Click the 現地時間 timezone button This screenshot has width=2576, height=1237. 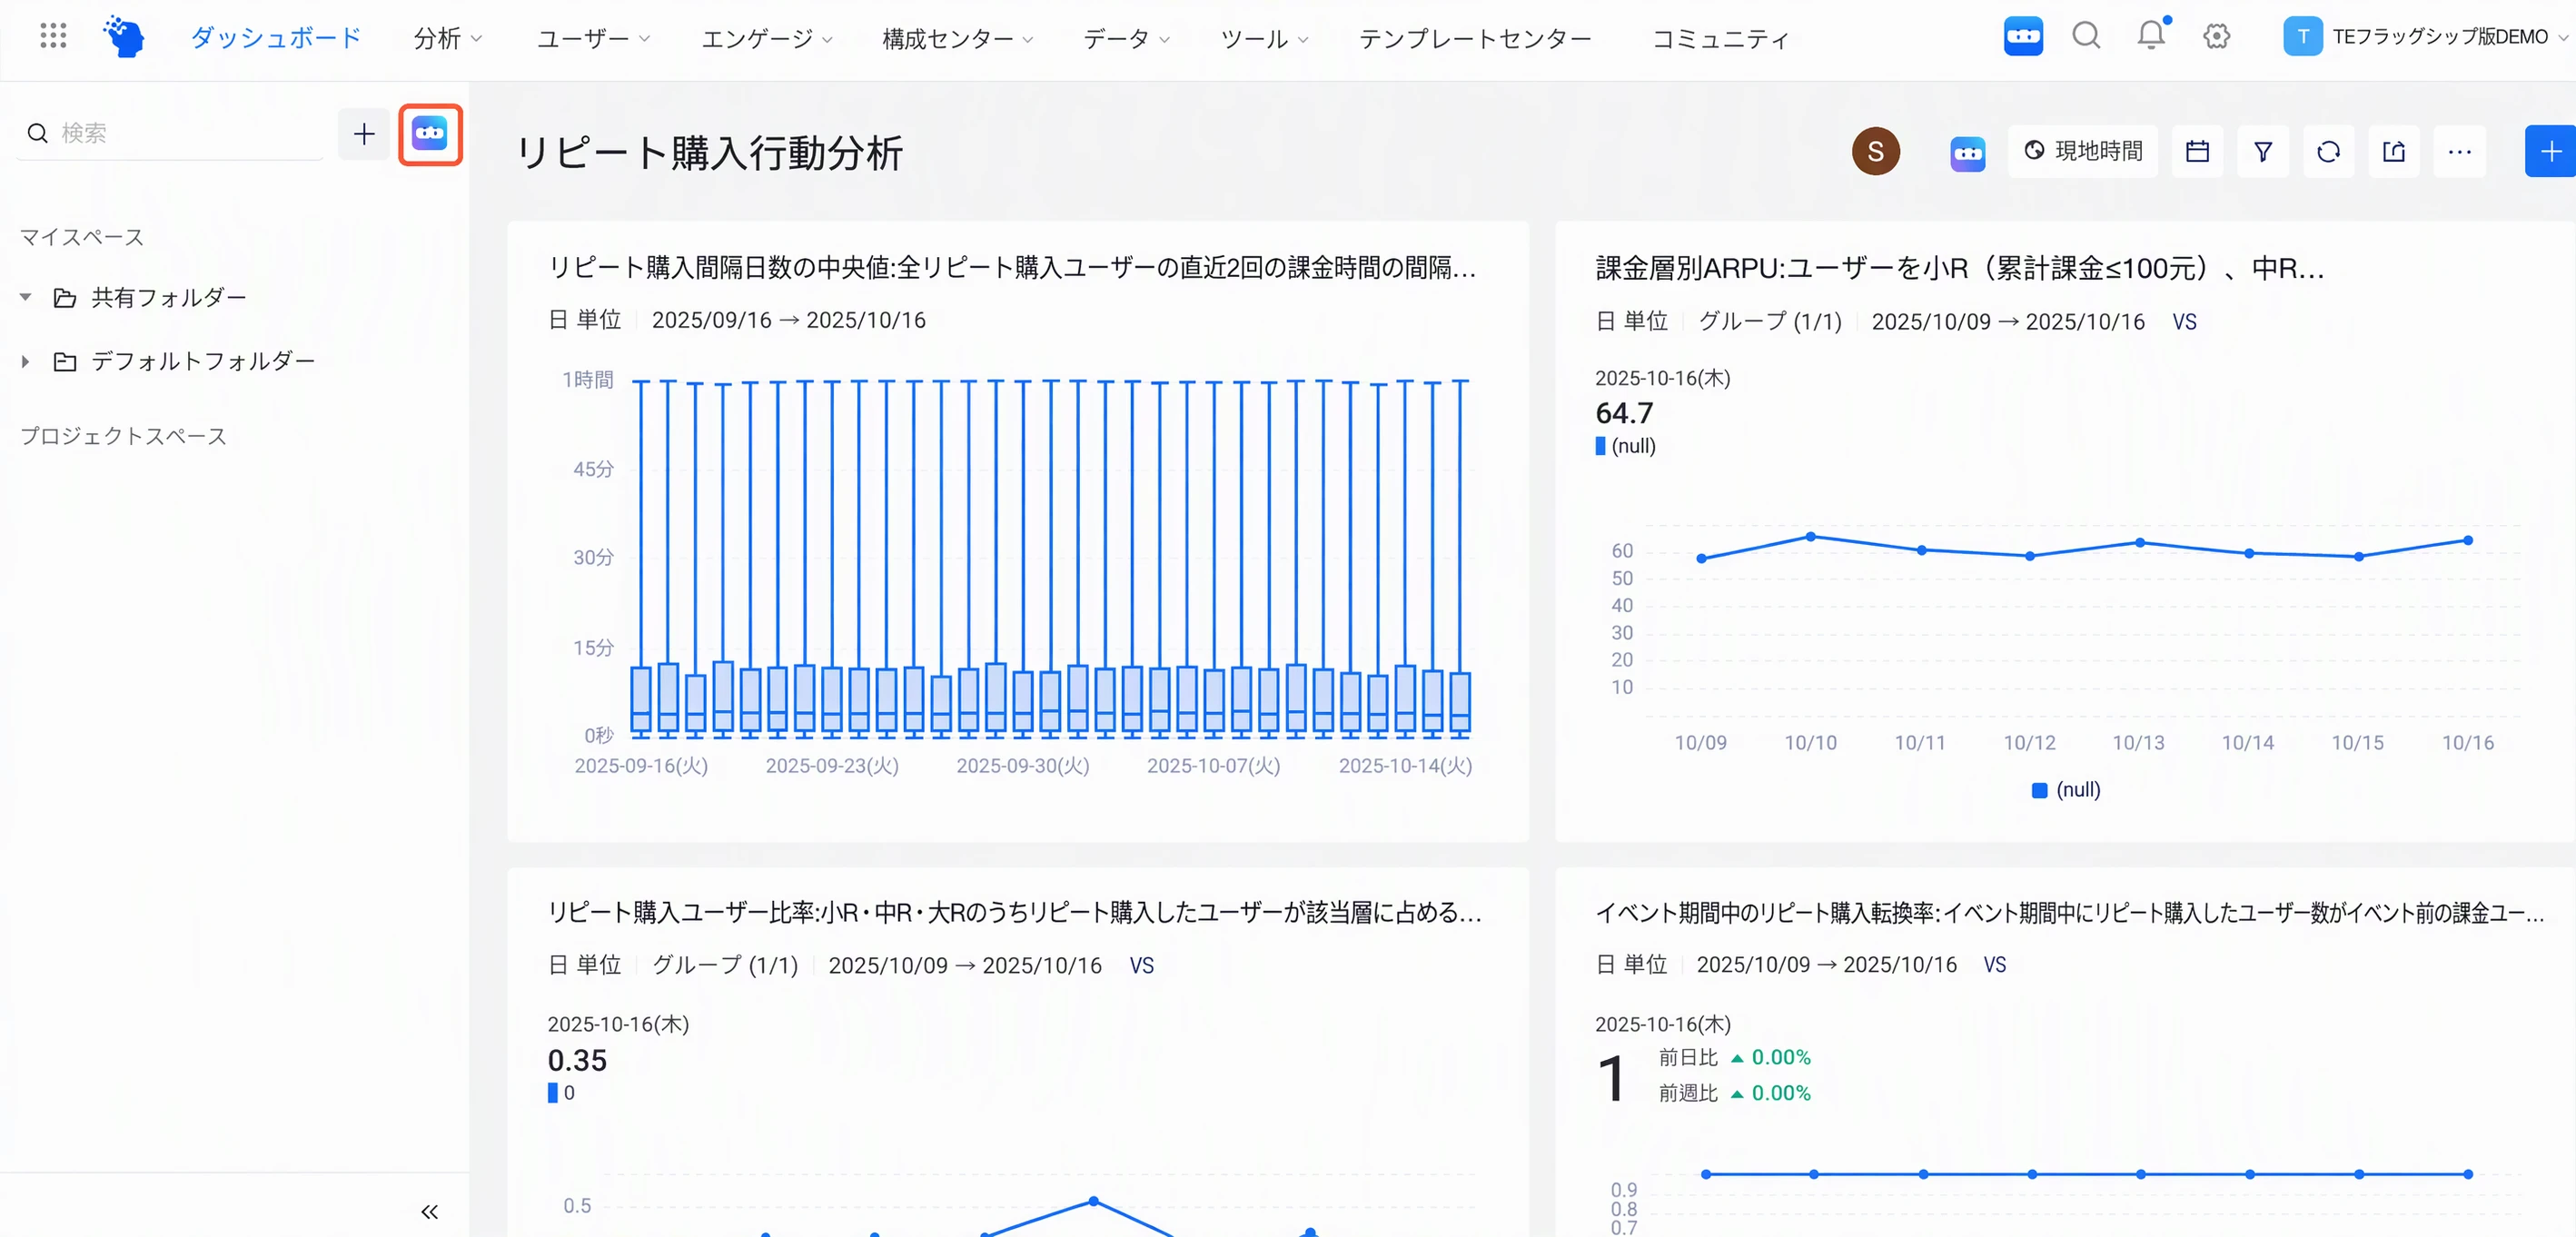click(2083, 152)
